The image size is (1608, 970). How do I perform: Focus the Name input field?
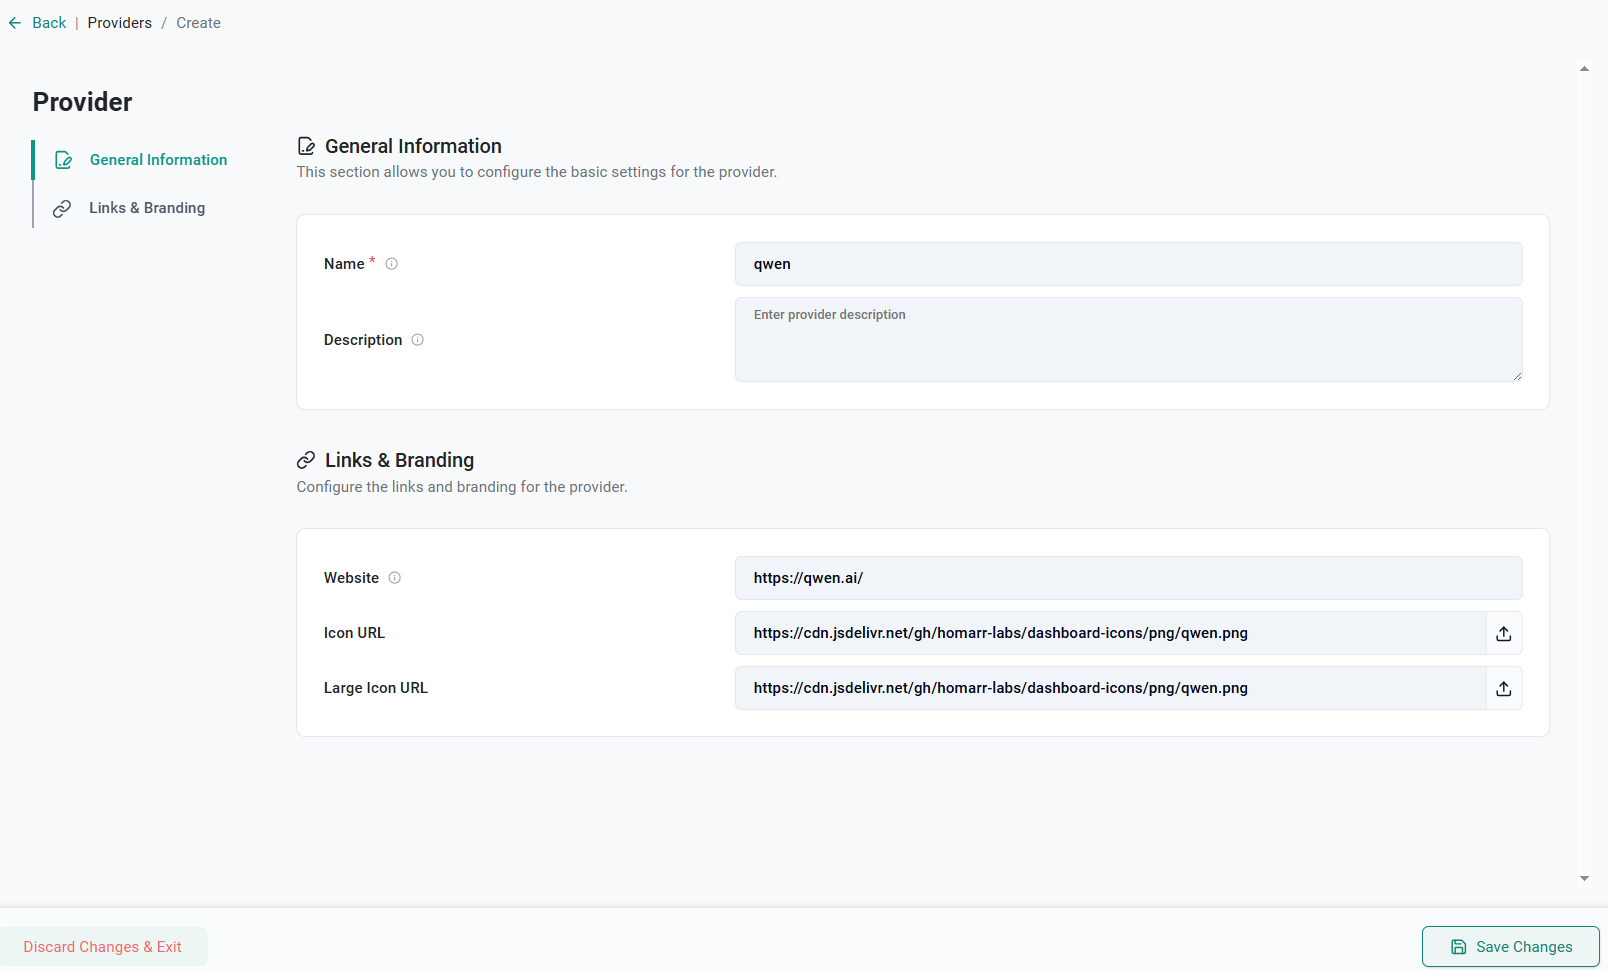pyautogui.click(x=1128, y=264)
